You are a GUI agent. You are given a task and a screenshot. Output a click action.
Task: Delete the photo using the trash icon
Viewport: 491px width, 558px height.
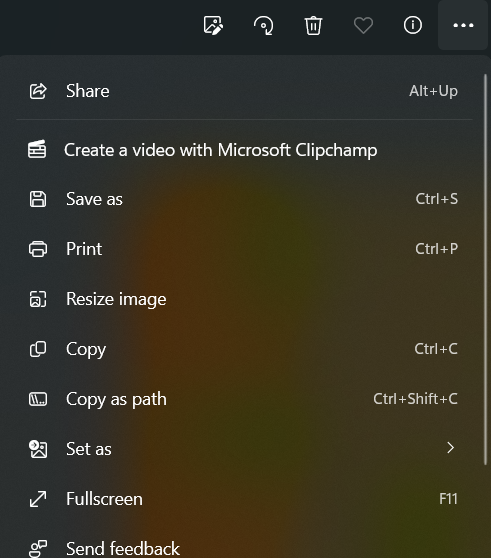[313, 26]
